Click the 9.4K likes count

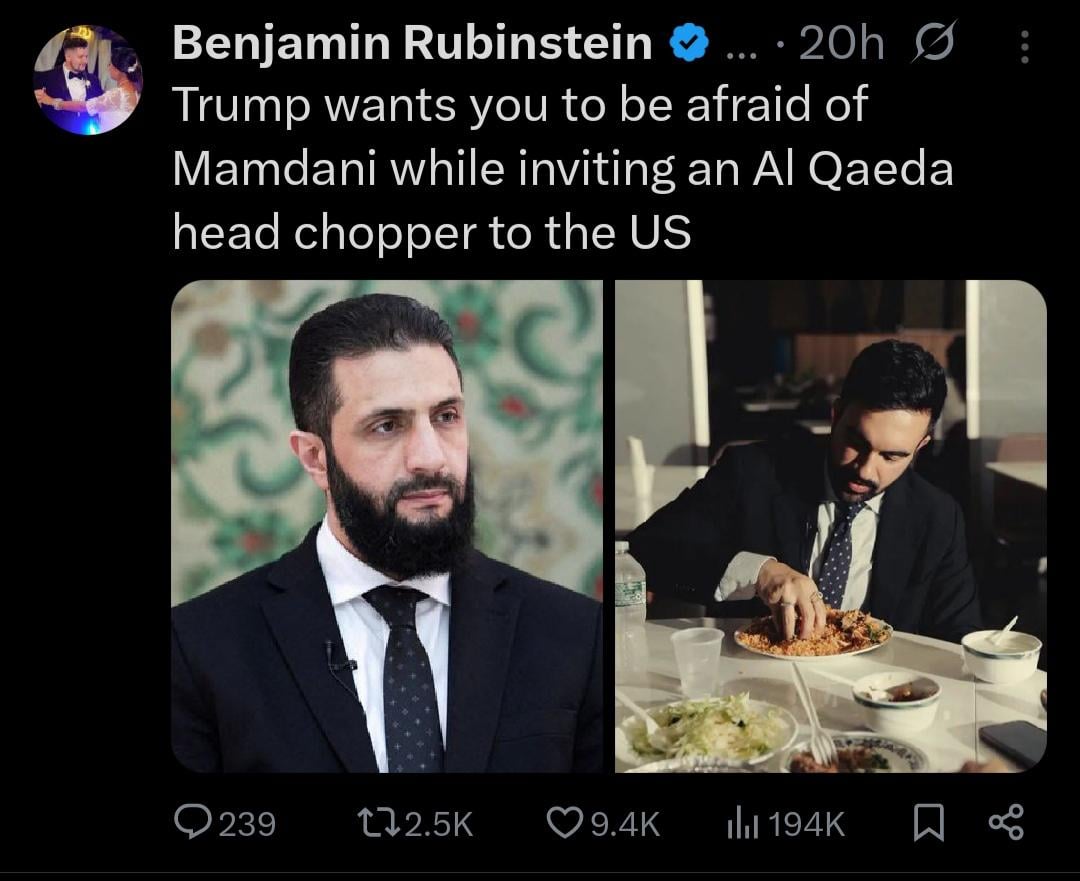(x=625, y=824)
